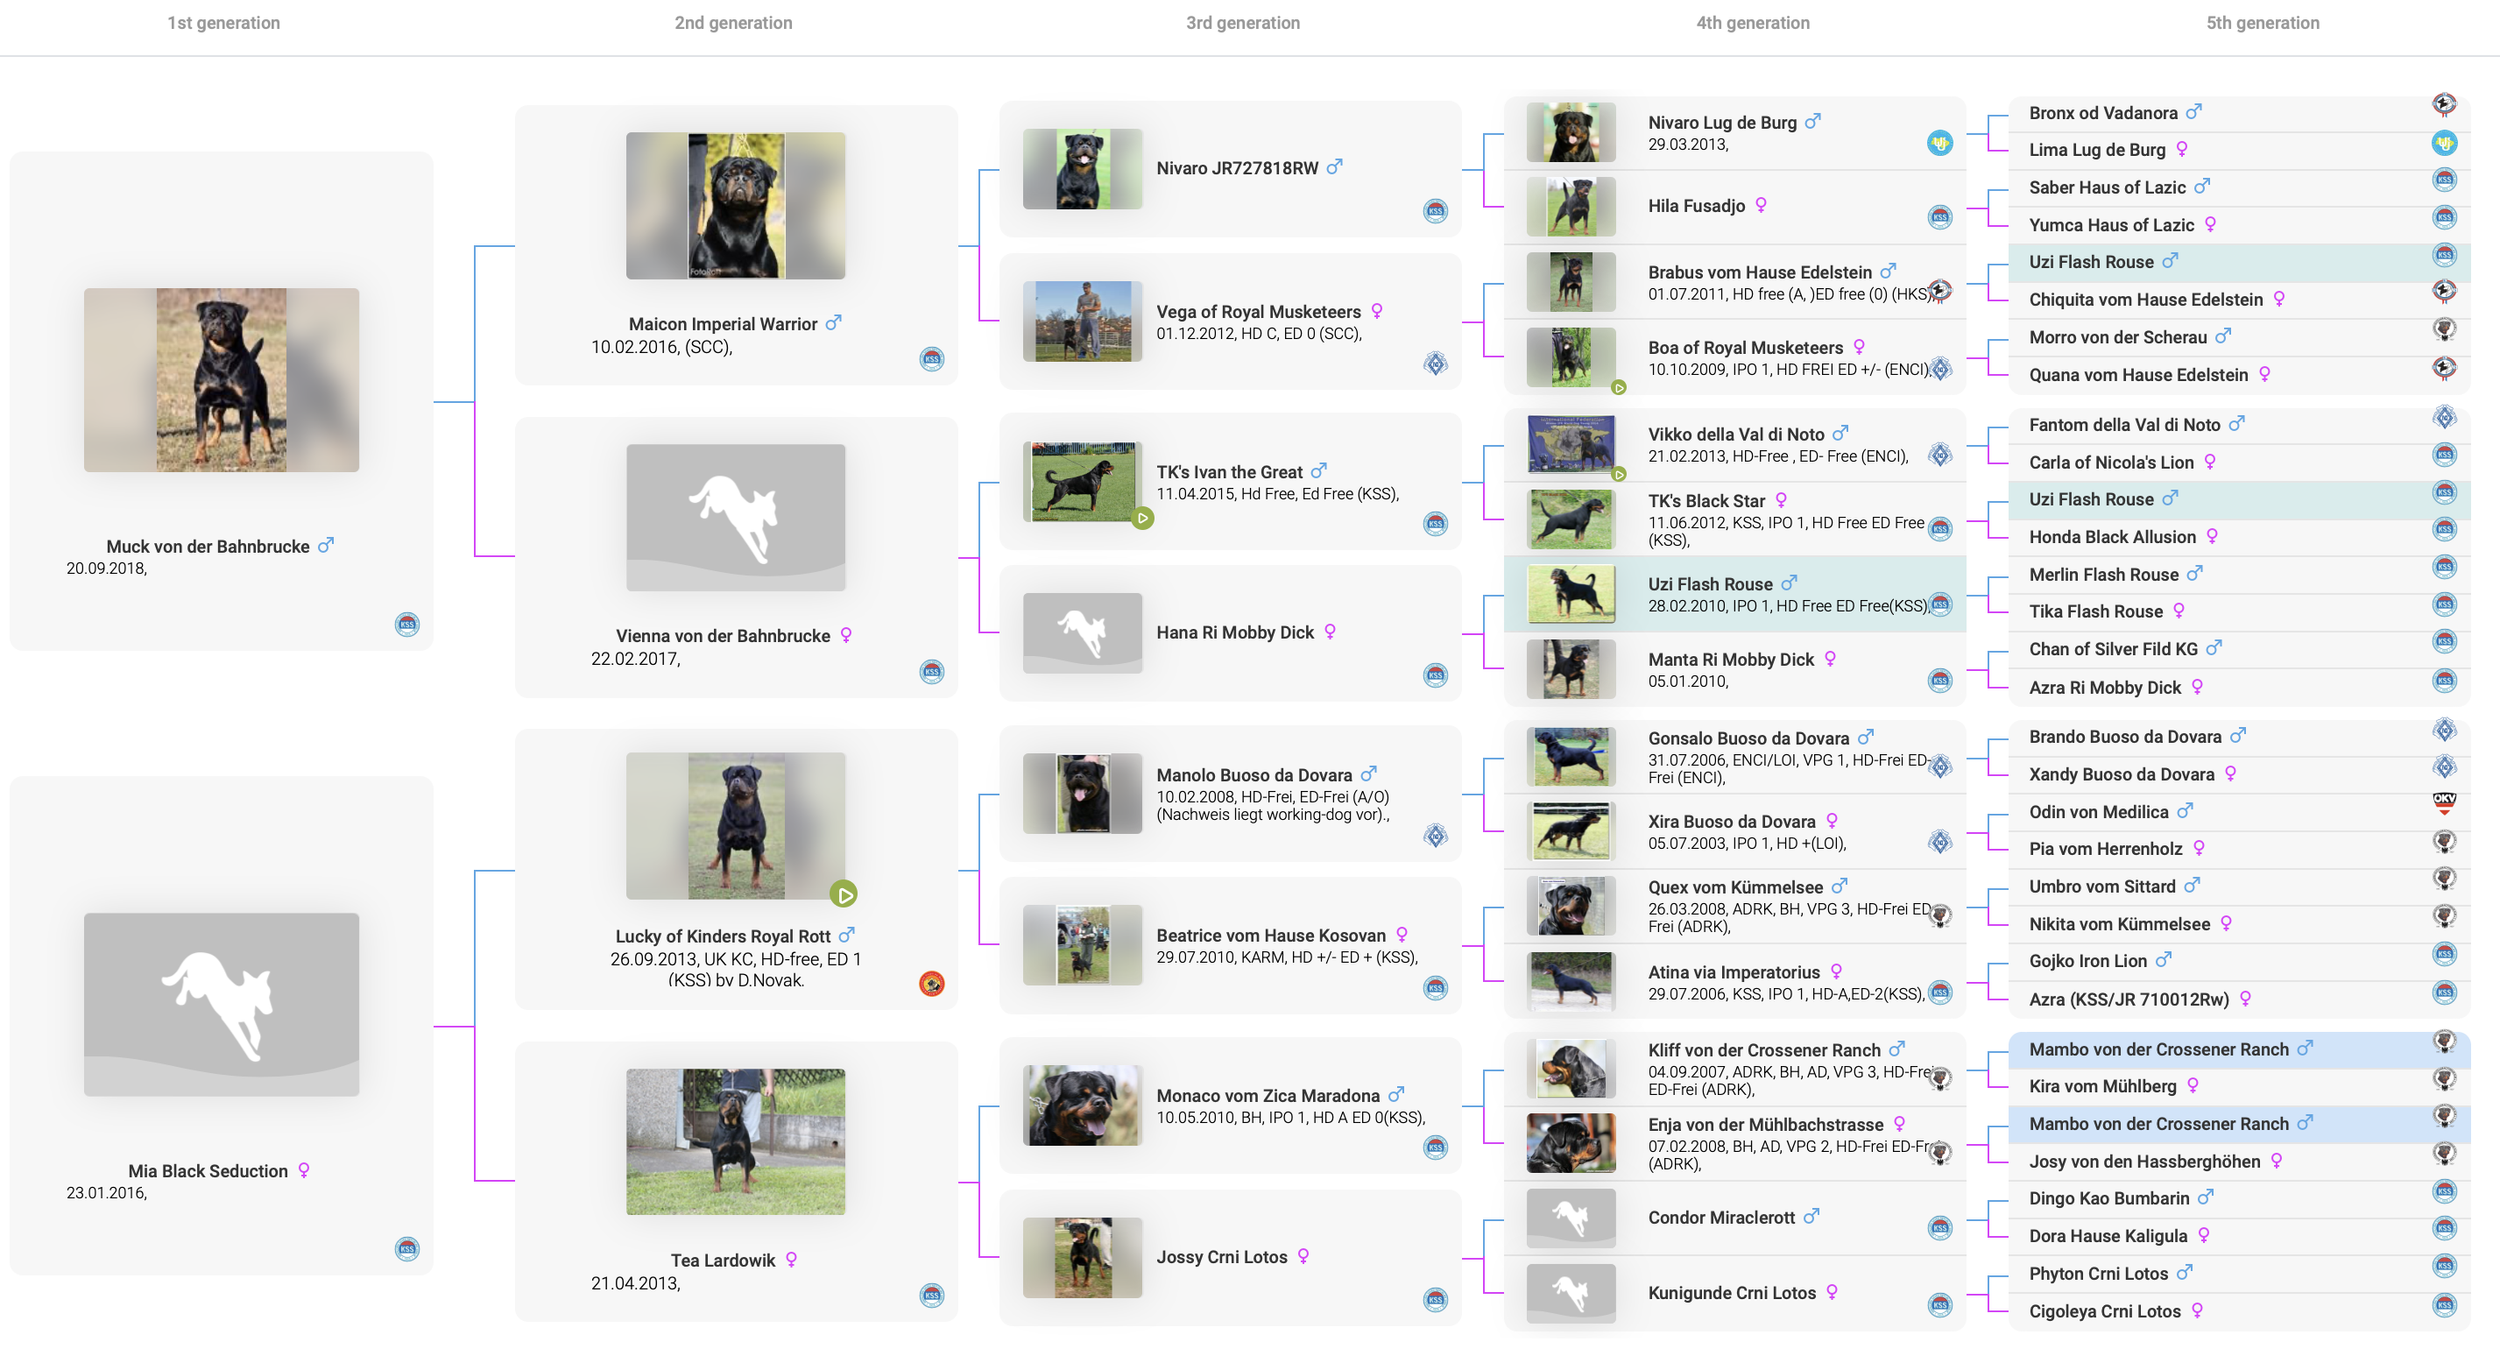Screen dimensions: 2500x1356
Task: Click club badge beside Bronx od Vadanora
Action: point(2444,104)
